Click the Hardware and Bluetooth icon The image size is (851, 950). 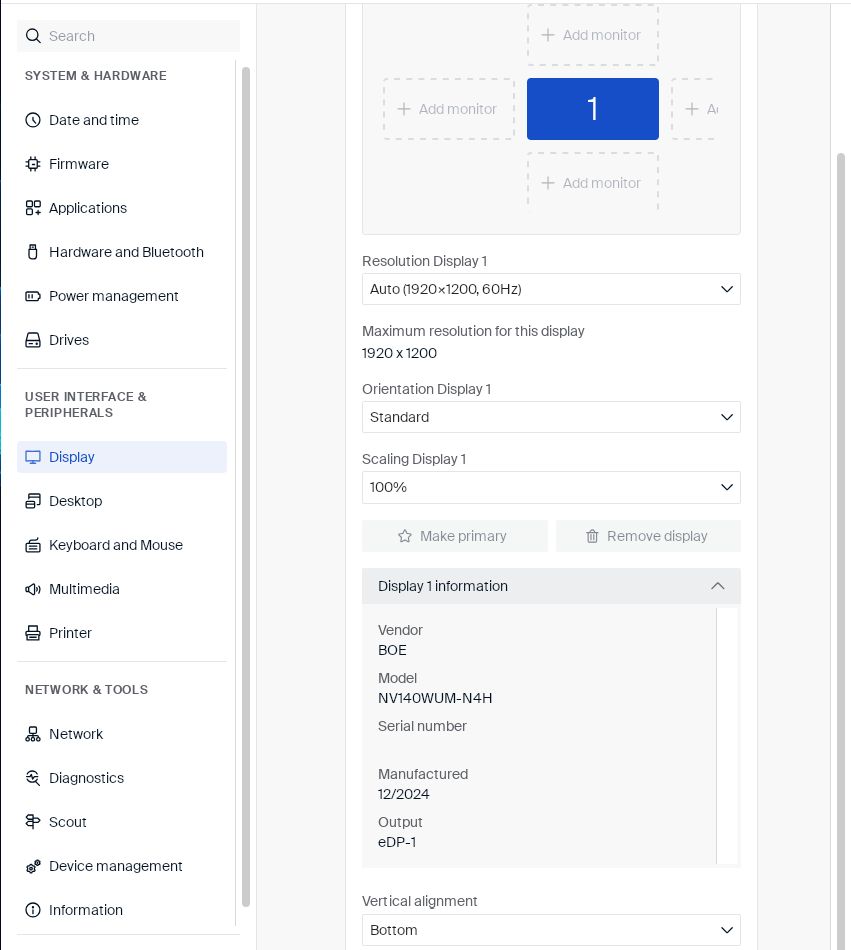tap(33, 252)
